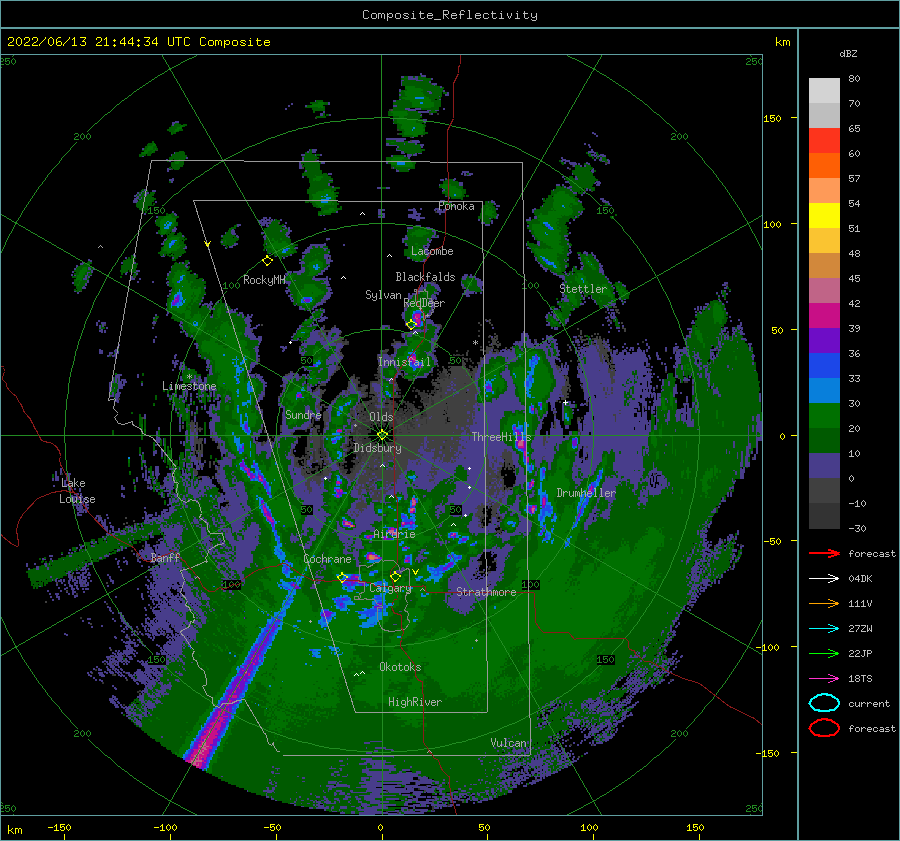Click the purple 36–39 dBZ swatch

click(x=824, y=340)
